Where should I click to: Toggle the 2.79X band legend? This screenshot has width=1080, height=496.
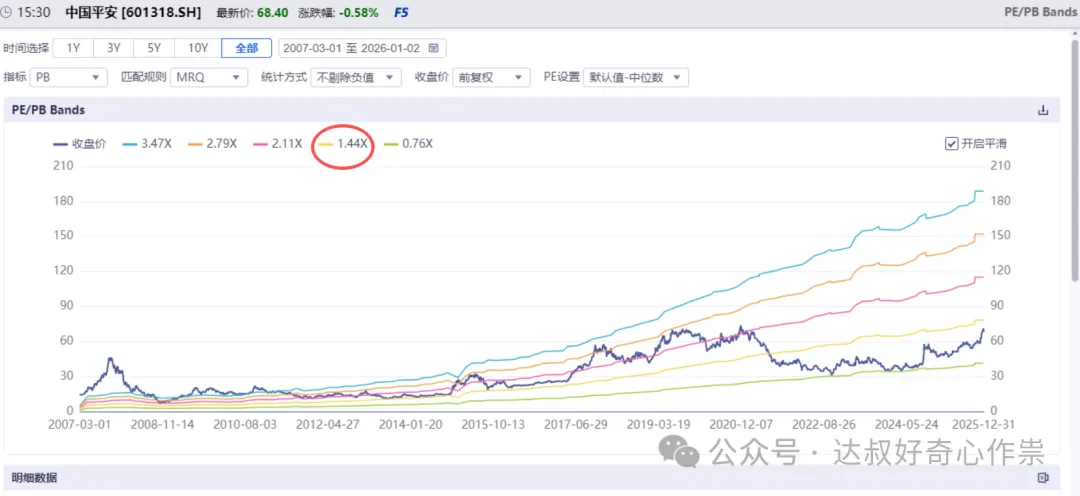[x=211, y=144]
